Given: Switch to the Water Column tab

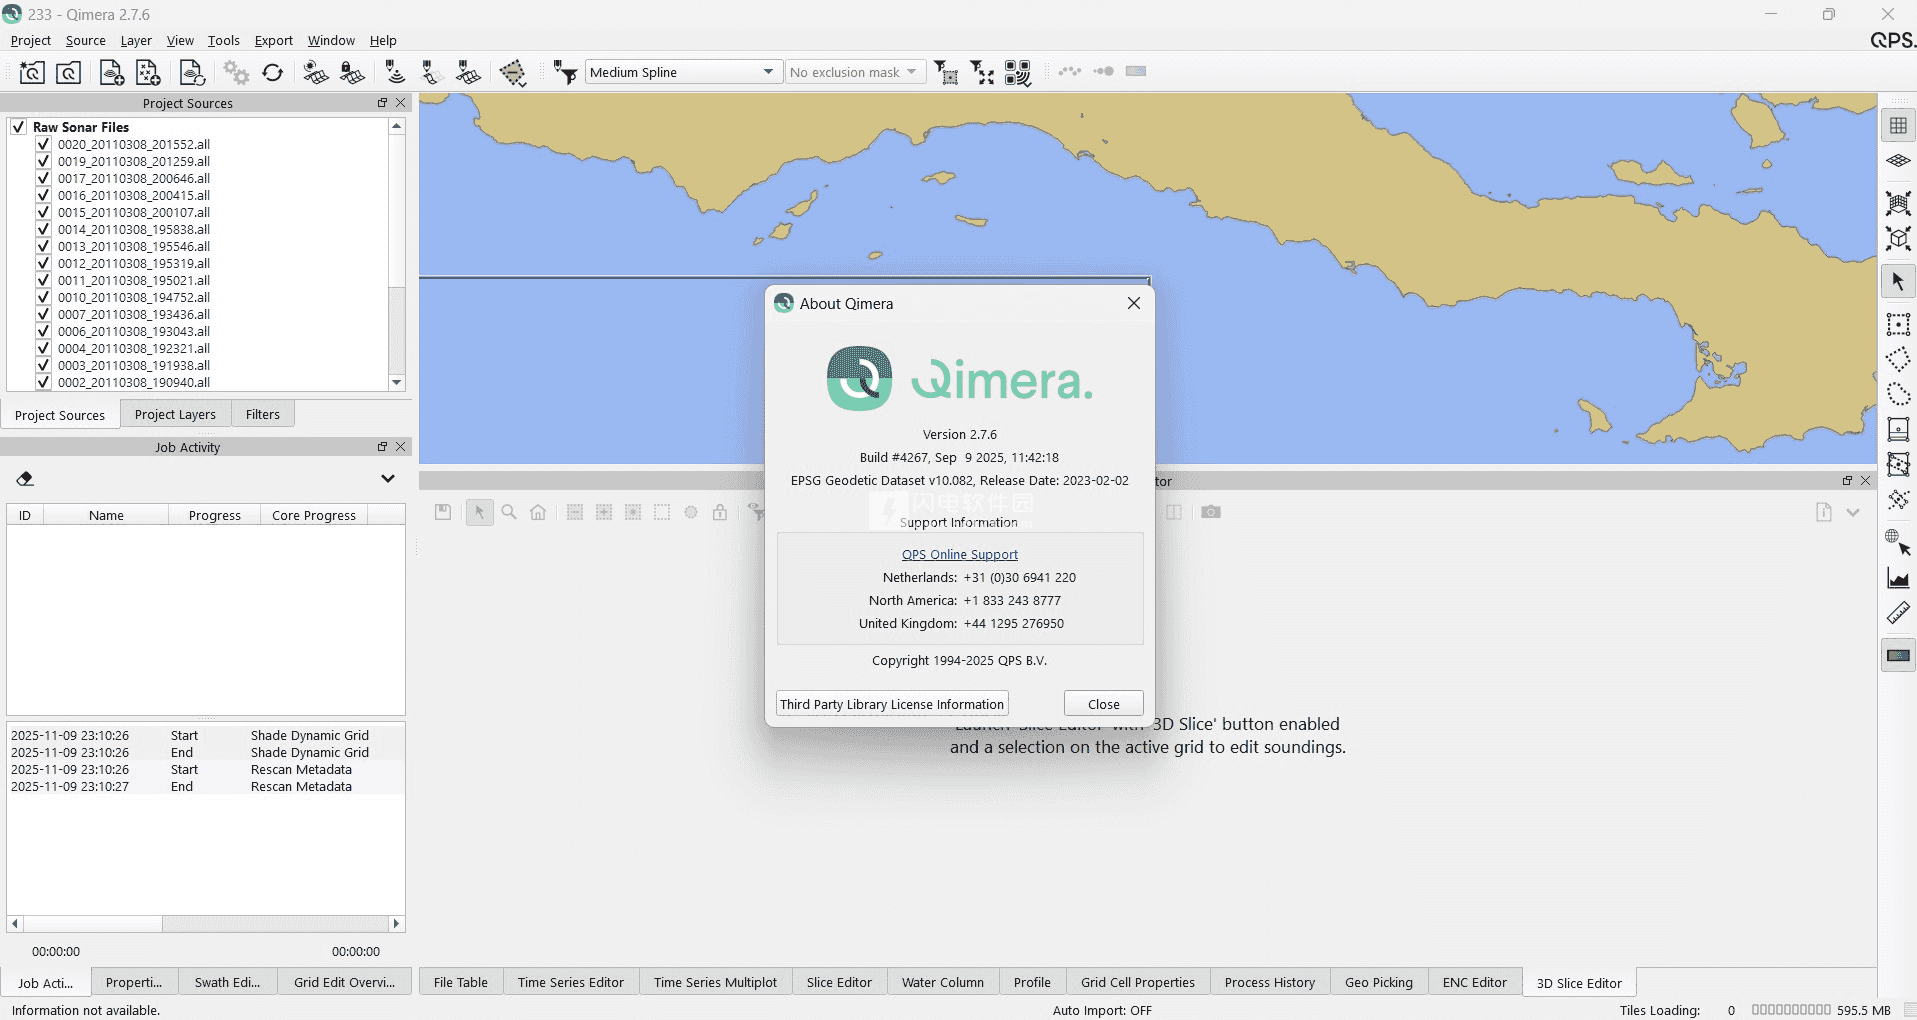Looking at the screenshot, I should click(x=942, y=982).
